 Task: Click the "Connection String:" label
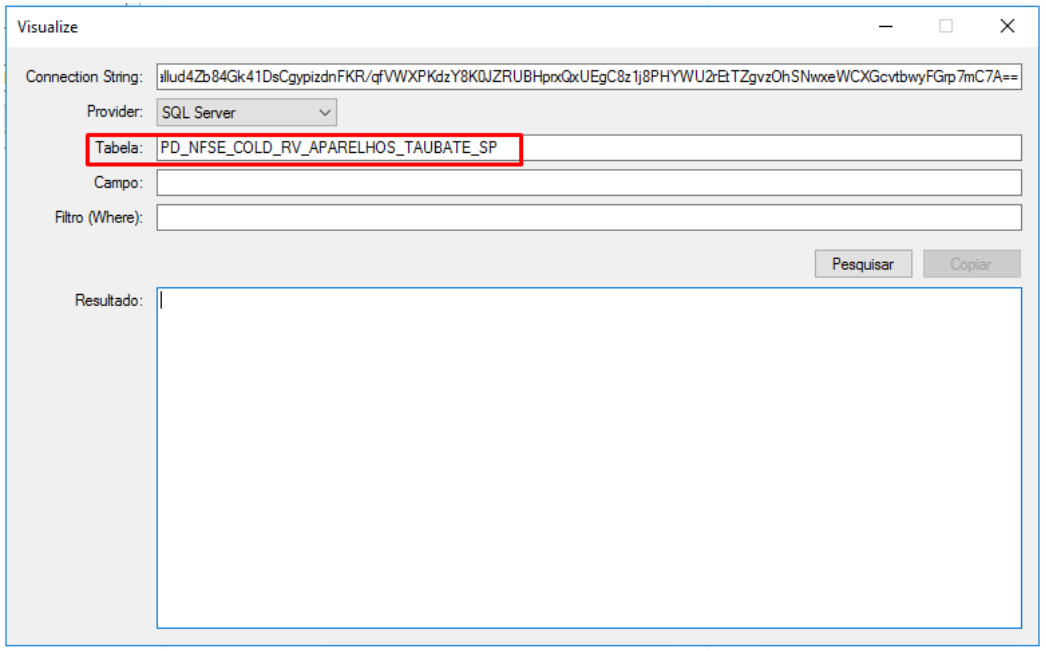(84, 77)
